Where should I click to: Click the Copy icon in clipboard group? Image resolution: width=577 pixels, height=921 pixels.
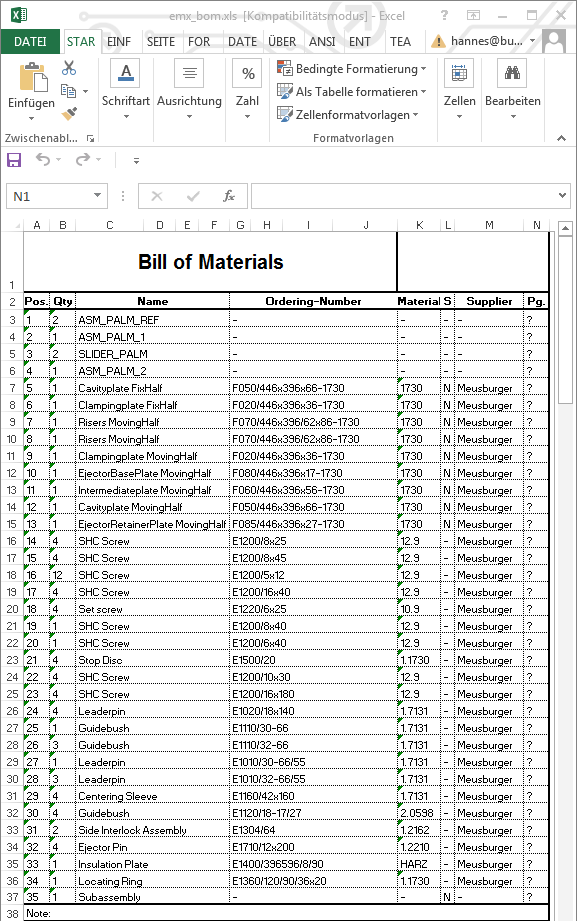click(69, 91)
